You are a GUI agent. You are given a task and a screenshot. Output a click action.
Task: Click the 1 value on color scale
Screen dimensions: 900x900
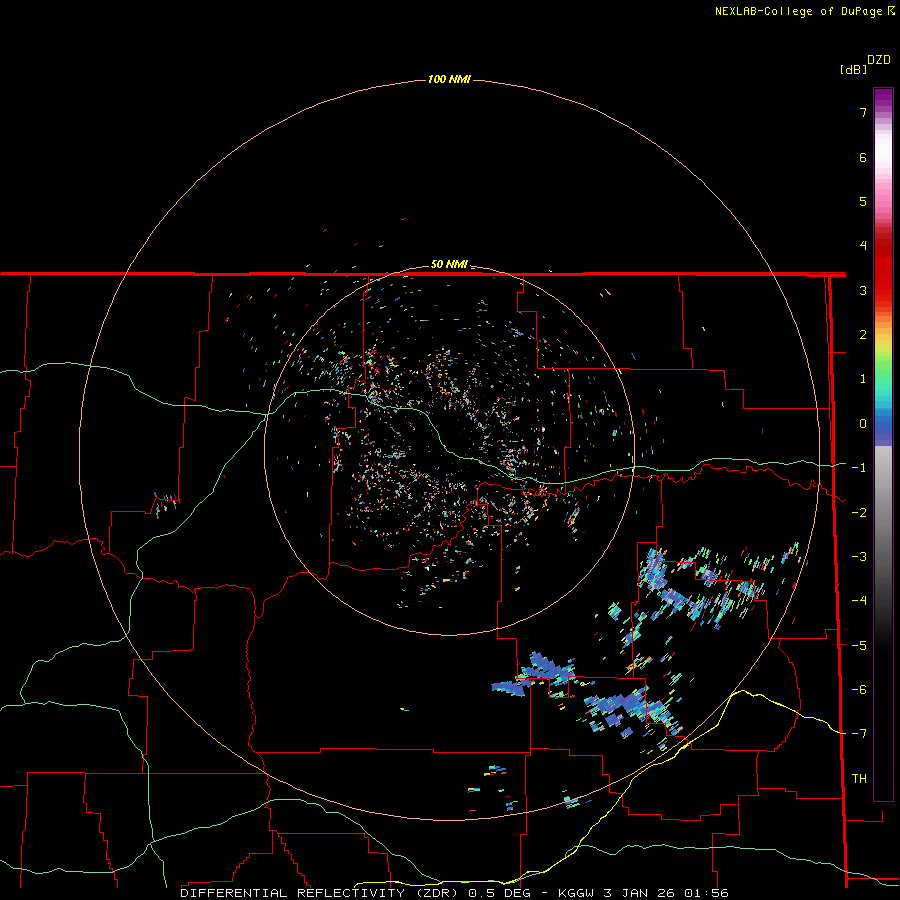coord(863,379)
